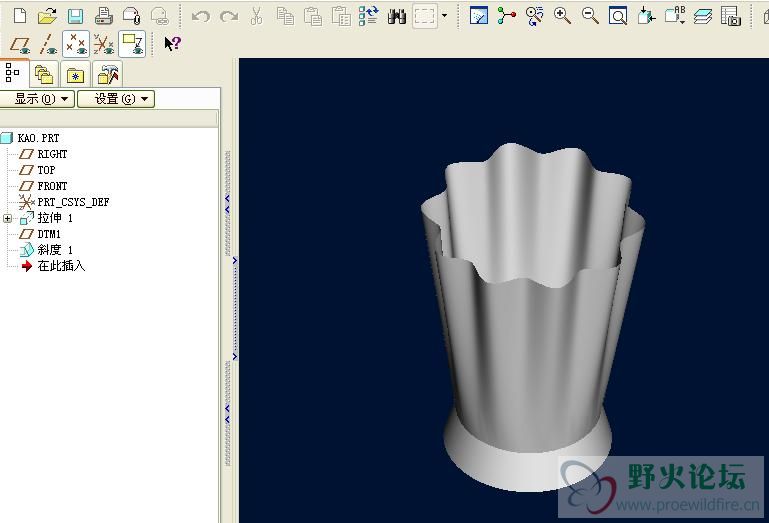Create a new file with New icon
Screen dimensions: 769x523
pos(20,16)
